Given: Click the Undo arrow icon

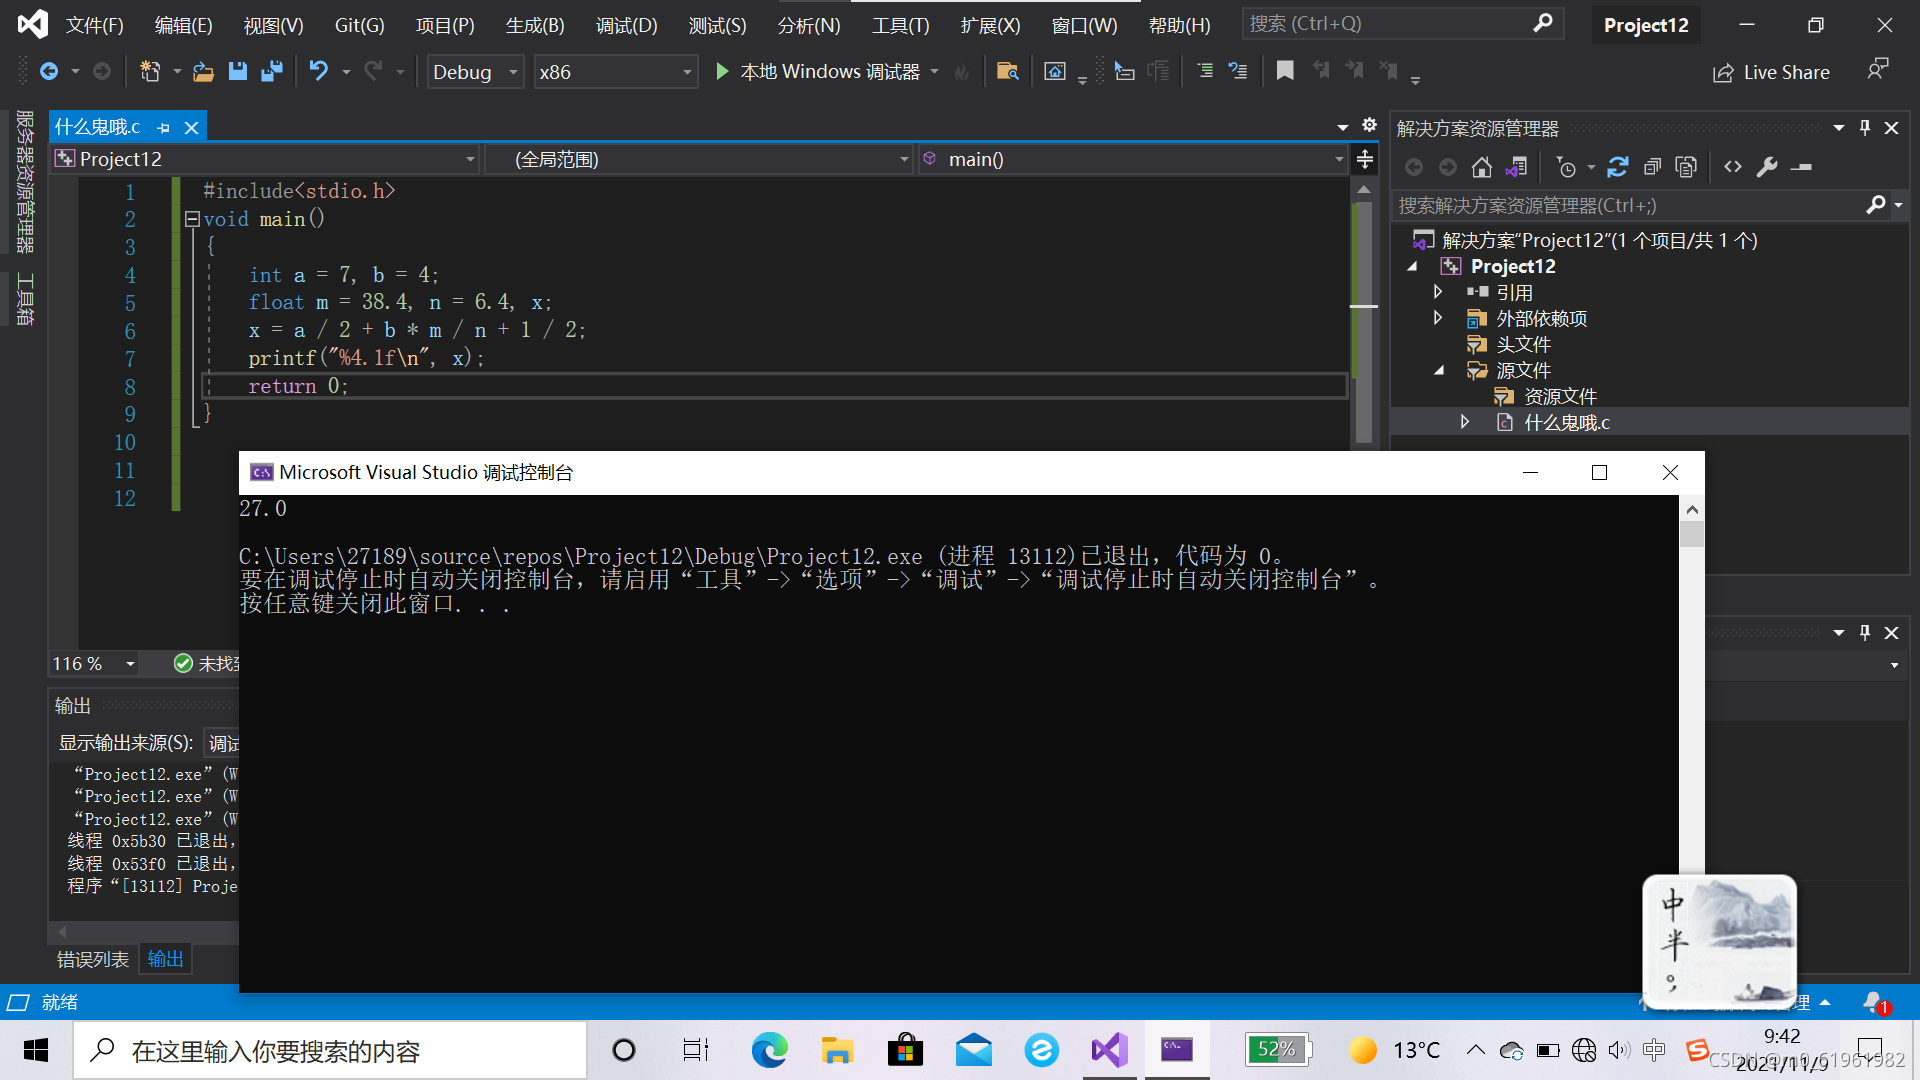Looking at the screenshot, I should pyautogui.click(x=318, y=71).
